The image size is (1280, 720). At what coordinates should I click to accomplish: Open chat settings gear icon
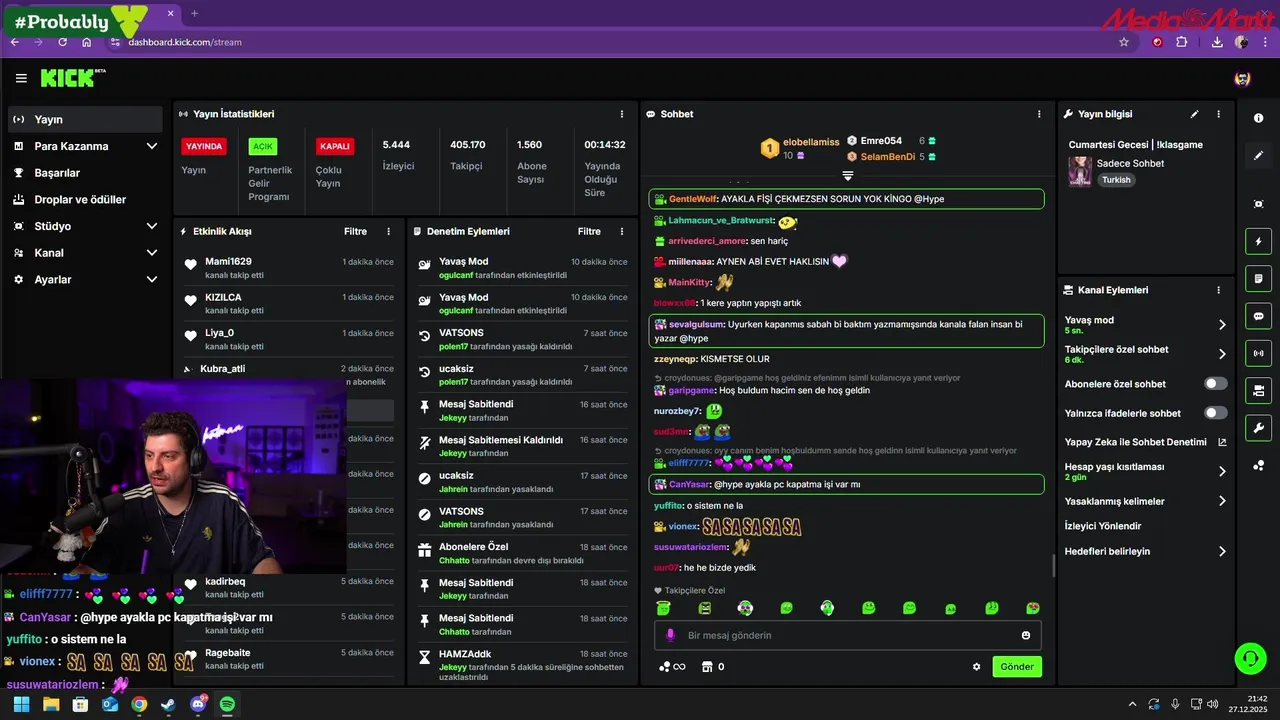977,667
